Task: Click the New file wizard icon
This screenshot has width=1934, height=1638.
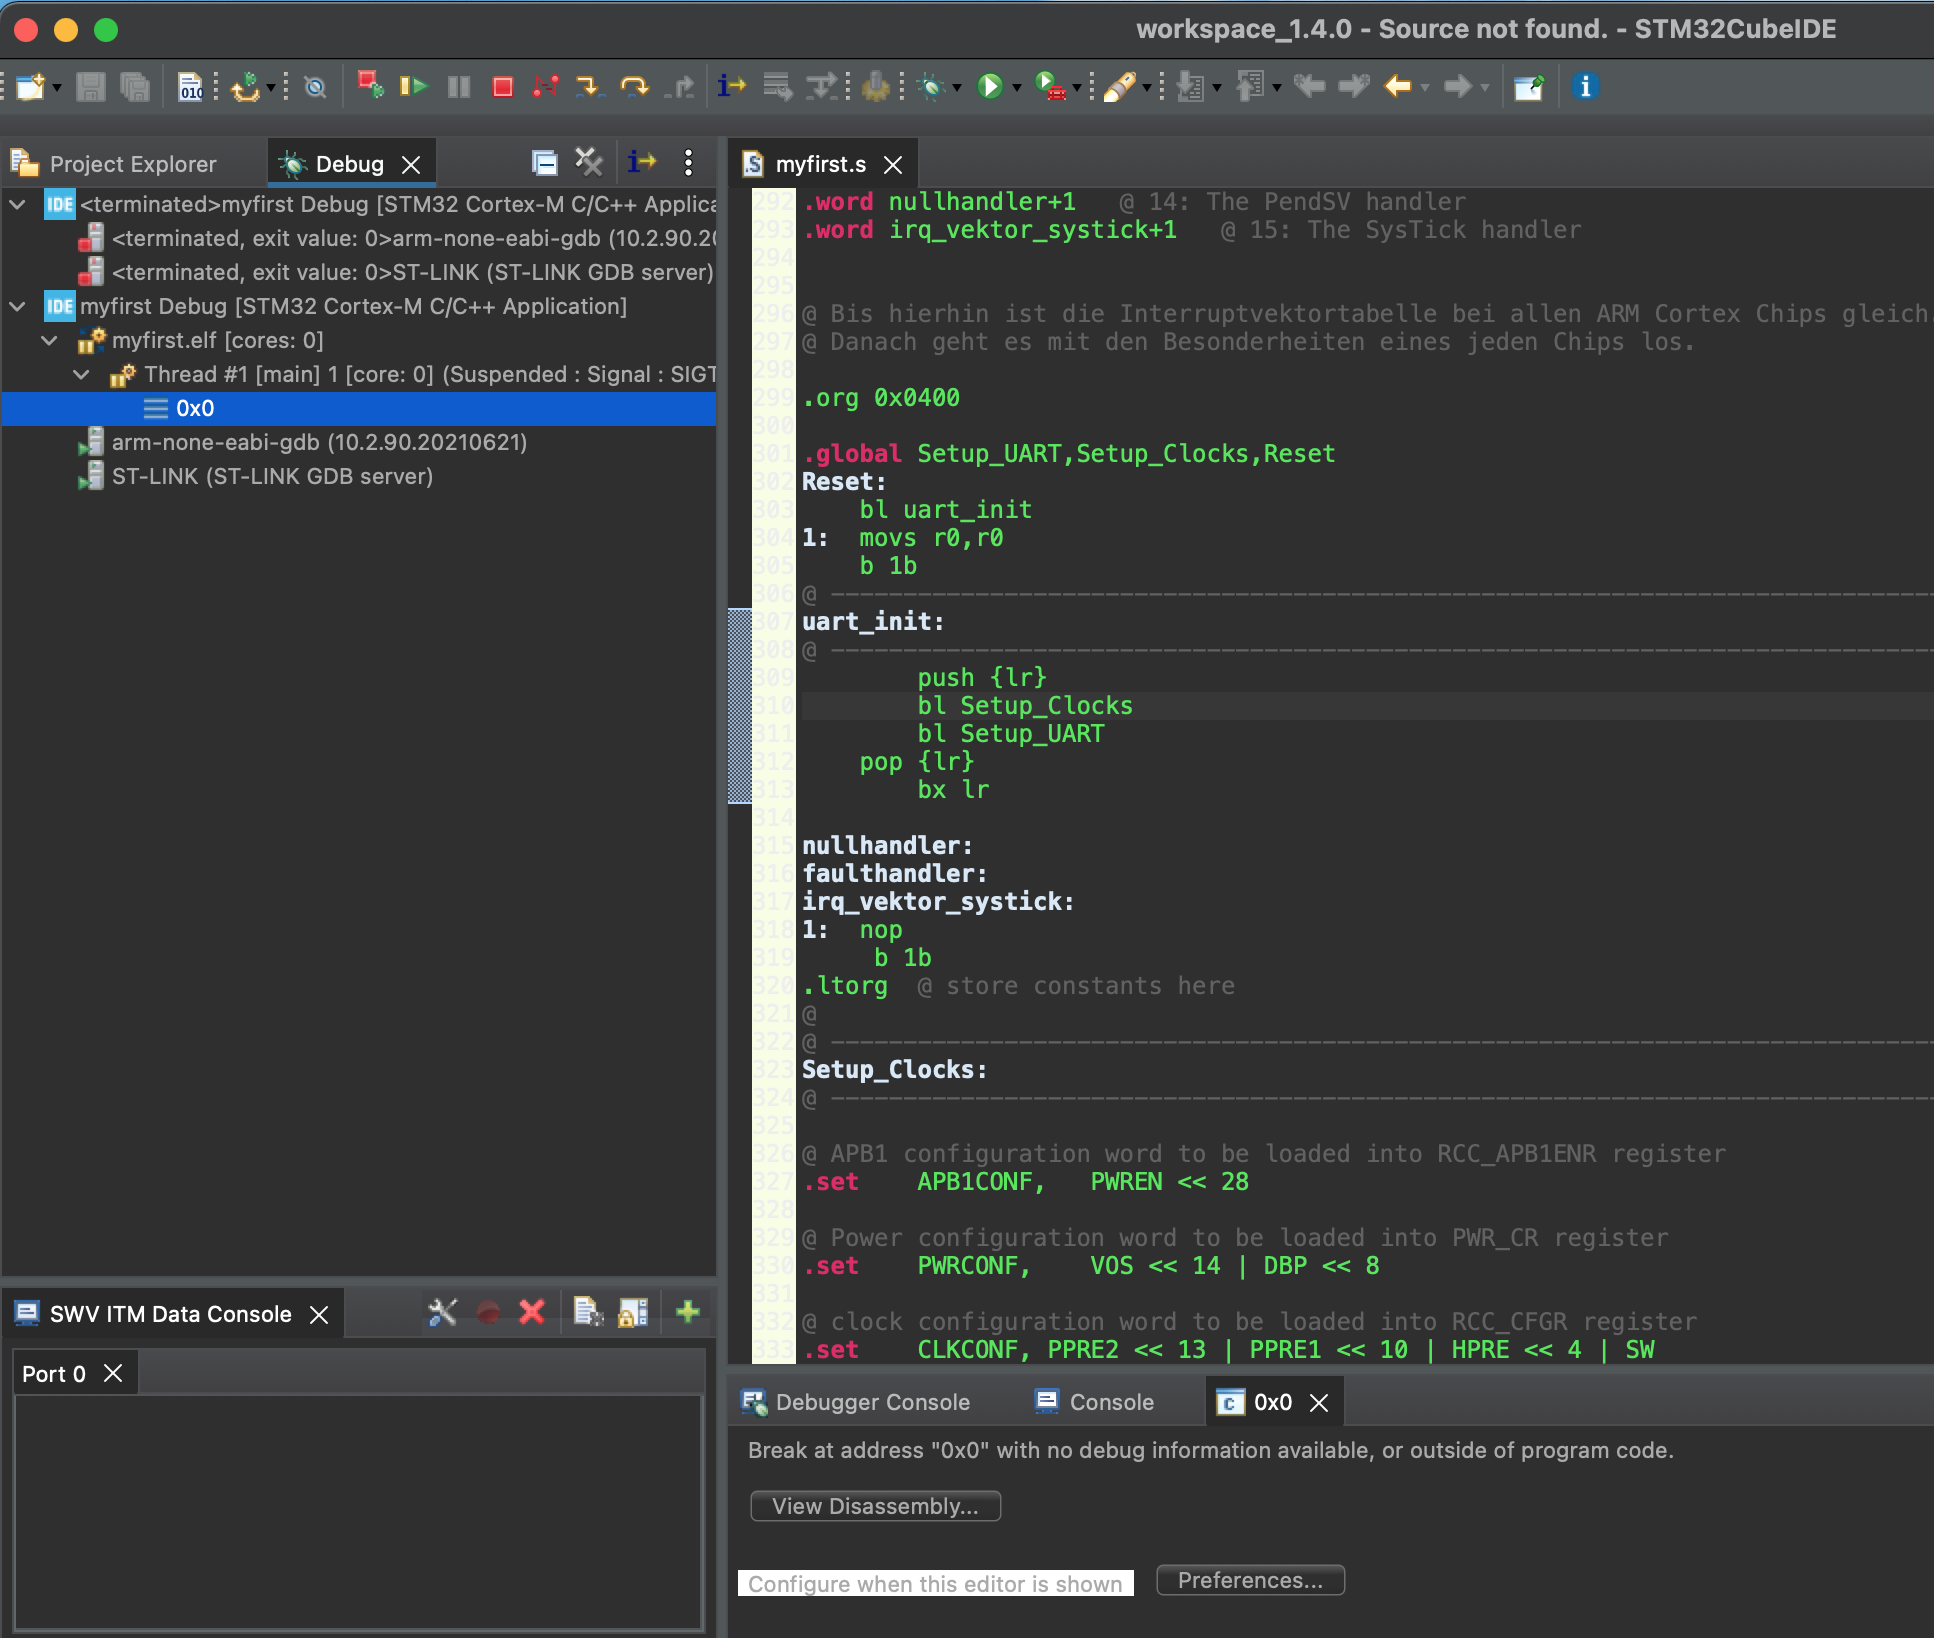Action: point(30,87)
